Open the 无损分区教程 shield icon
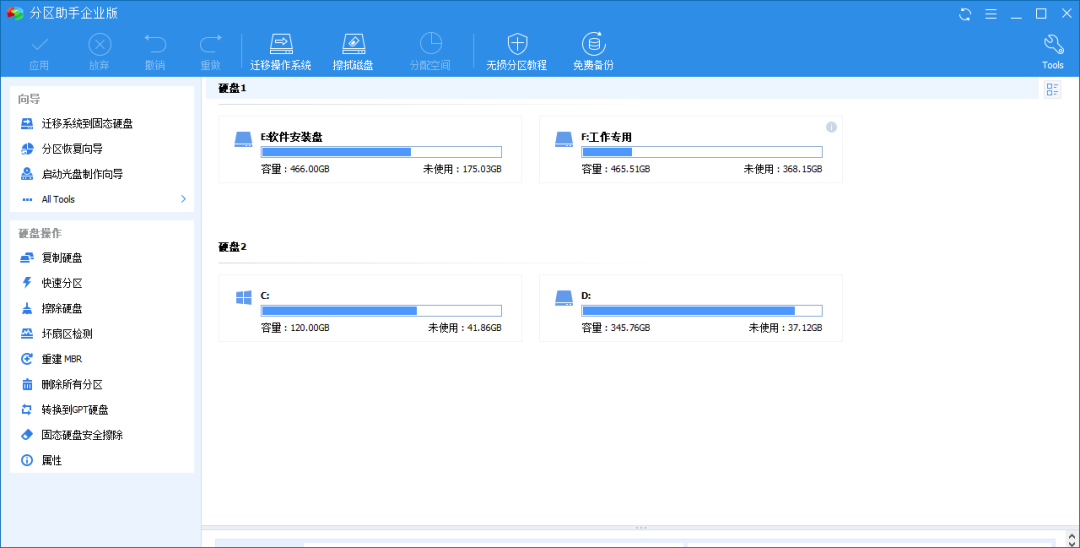Image resolution: width=1080 pixels, height=548 pixels. pos(516,44)
